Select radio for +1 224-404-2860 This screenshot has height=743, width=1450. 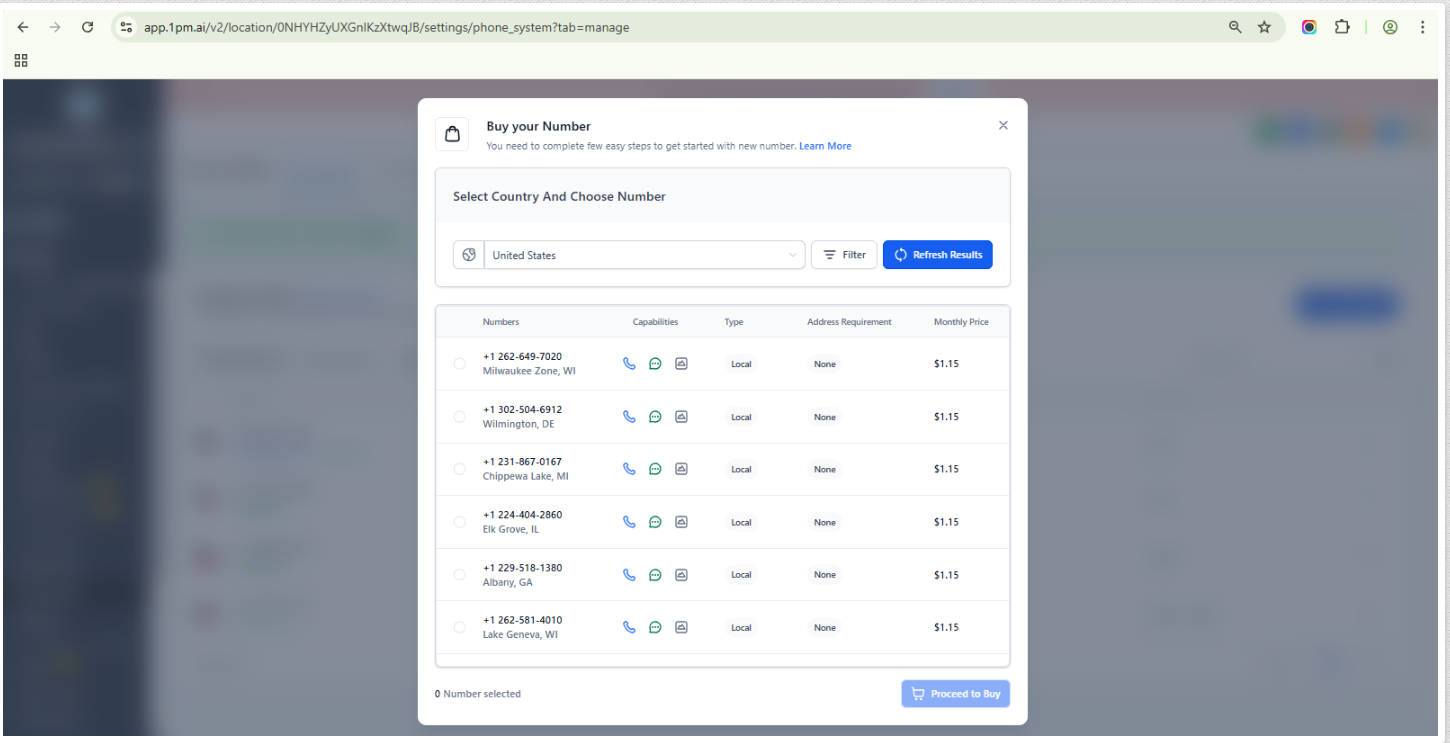pyautogui.click(x=460, y=522)
